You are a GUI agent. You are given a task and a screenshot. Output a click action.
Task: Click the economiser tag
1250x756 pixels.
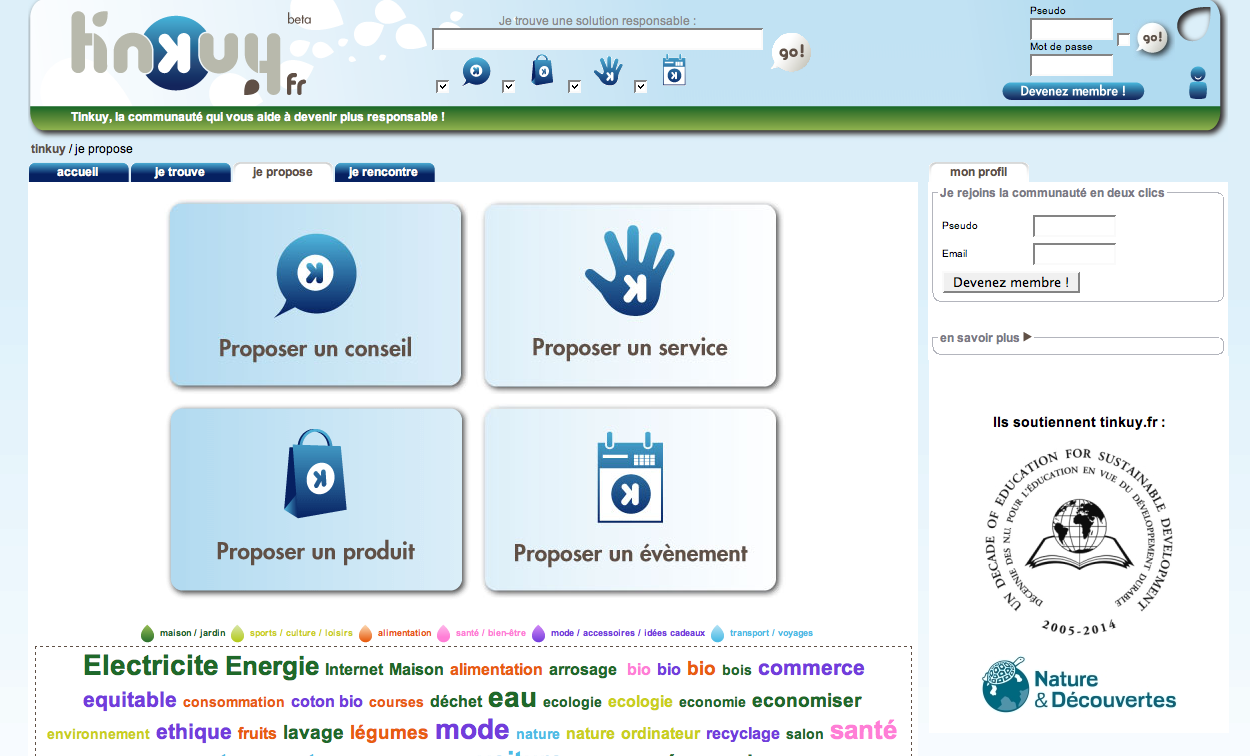point(806,700)
